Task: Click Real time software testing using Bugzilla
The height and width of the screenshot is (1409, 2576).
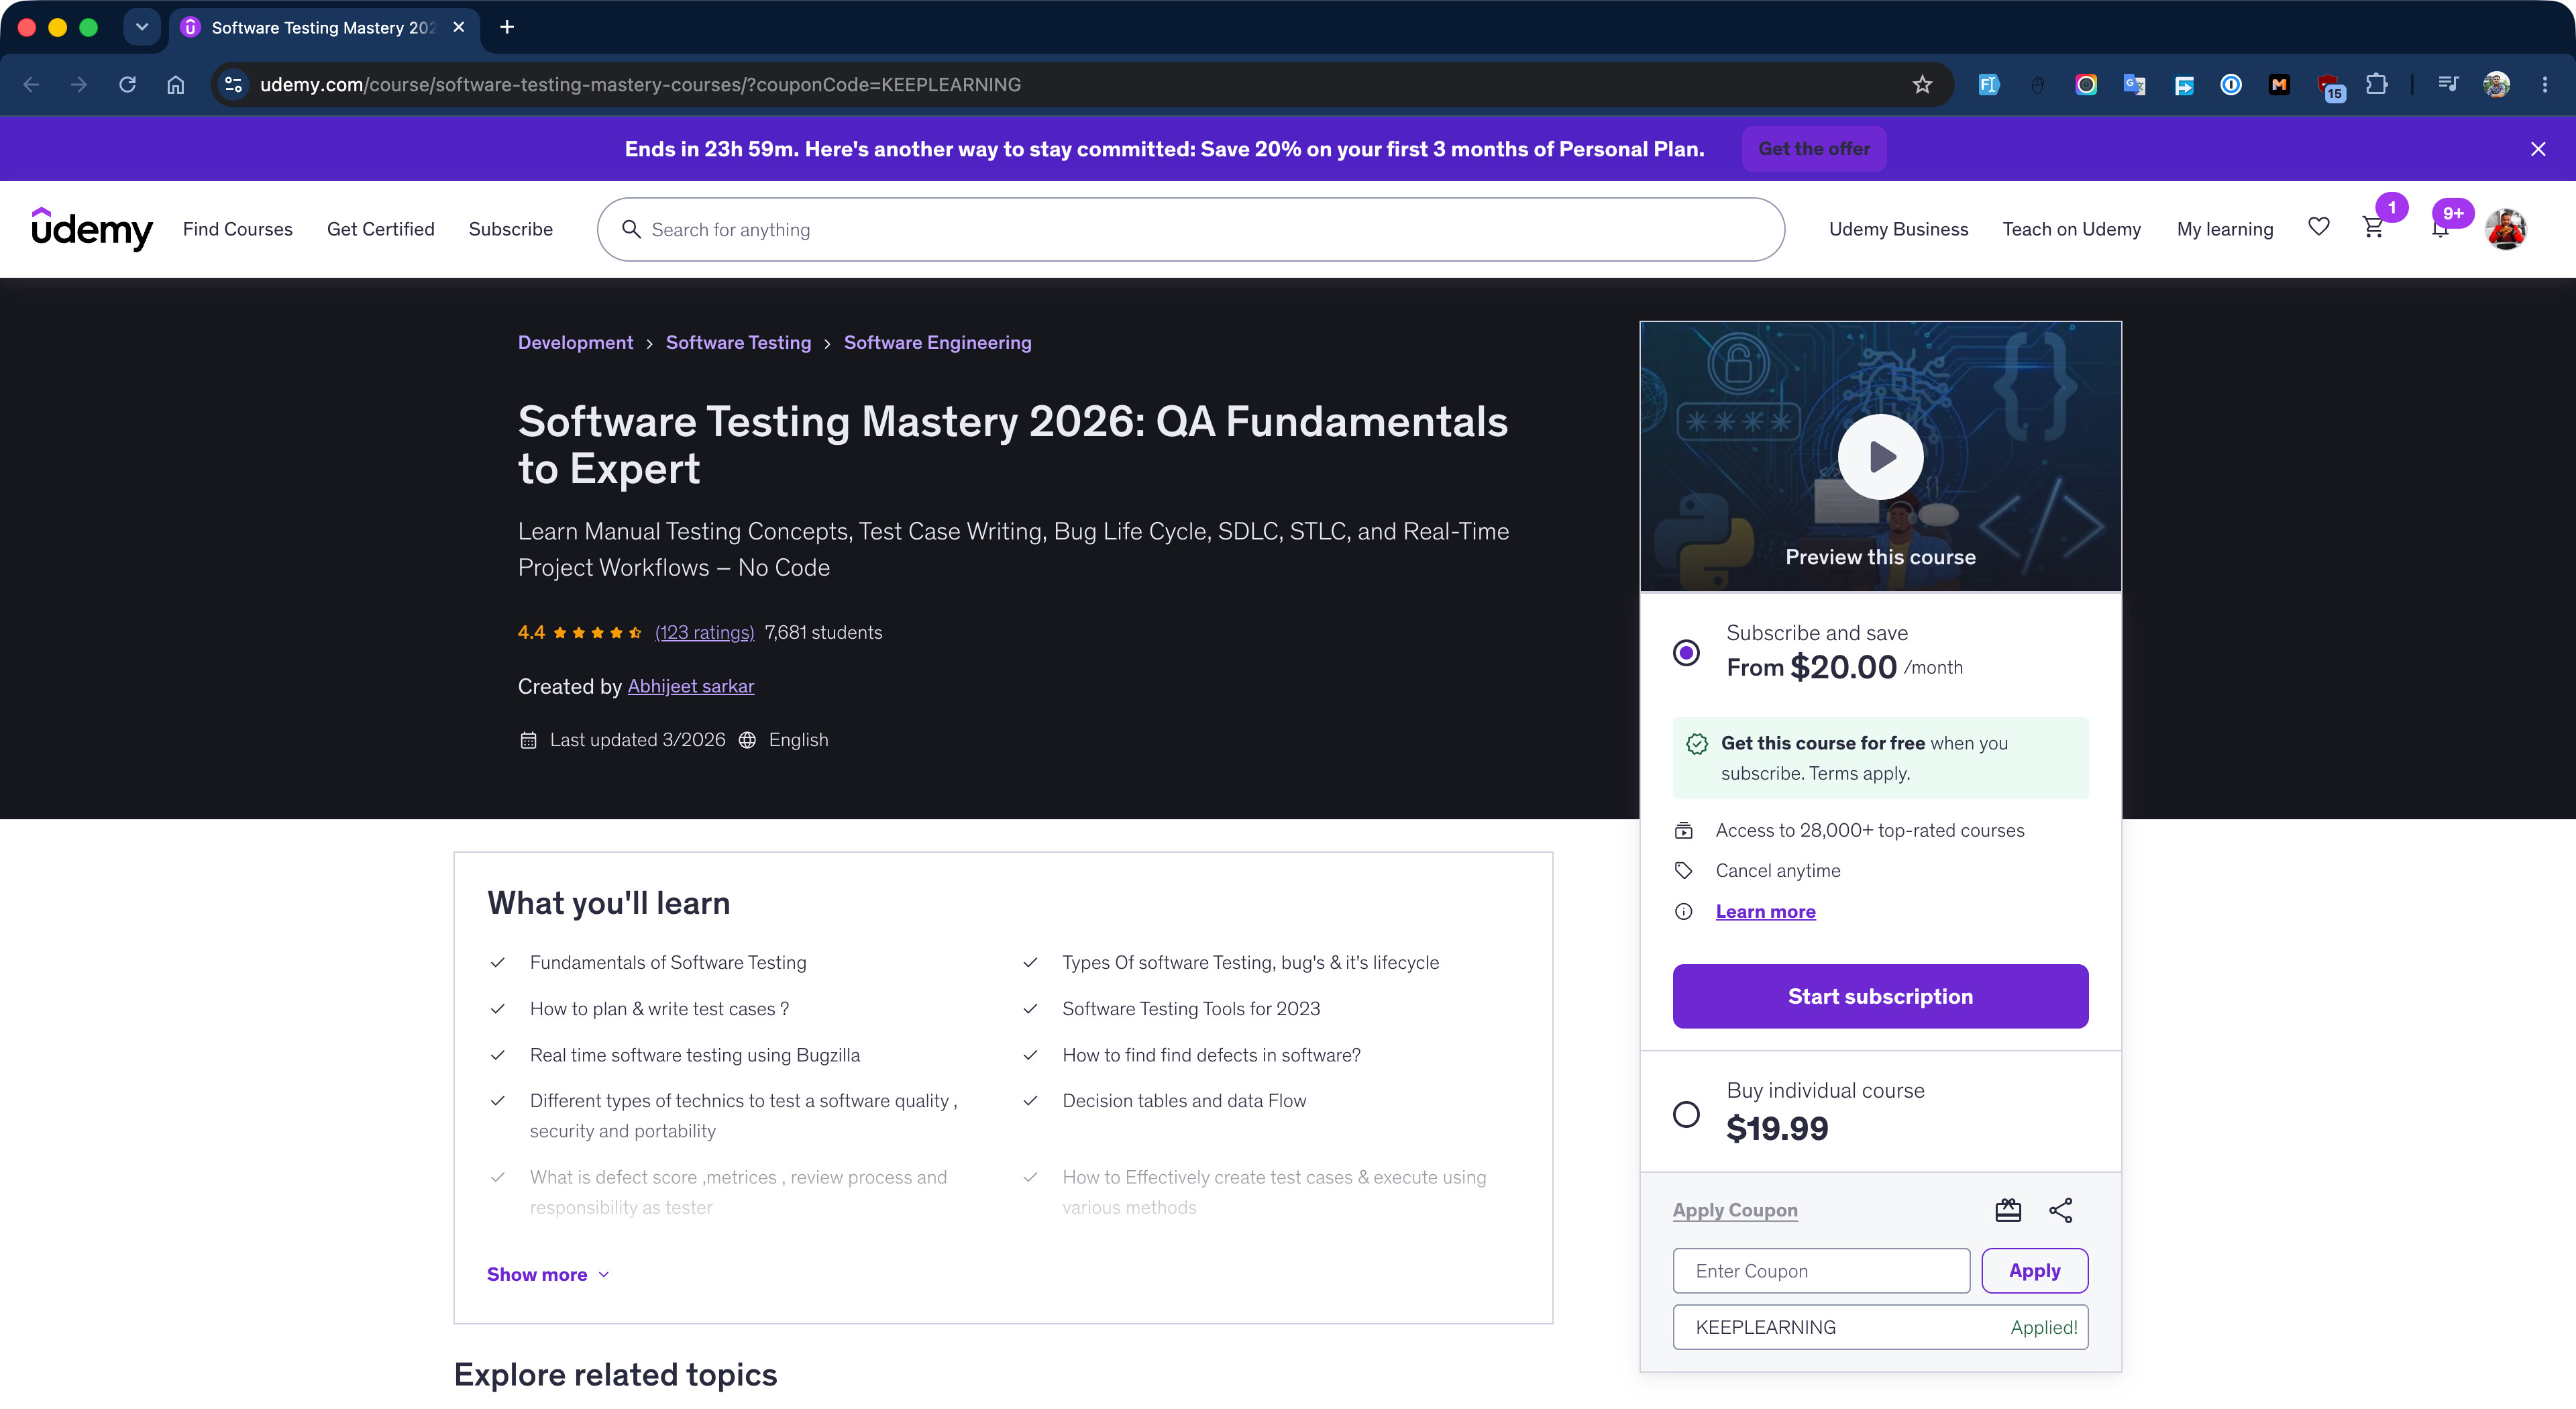Action: pyautogui.click(x=694, y=1055)
